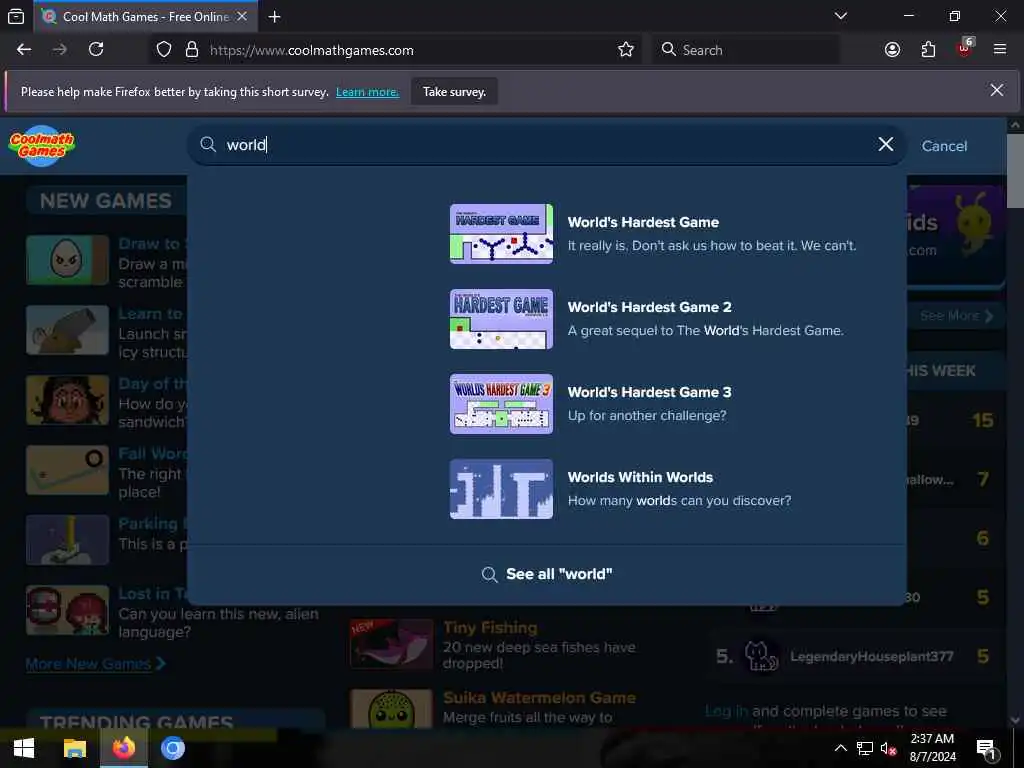Open Windows Start menu

coord(24,748)
